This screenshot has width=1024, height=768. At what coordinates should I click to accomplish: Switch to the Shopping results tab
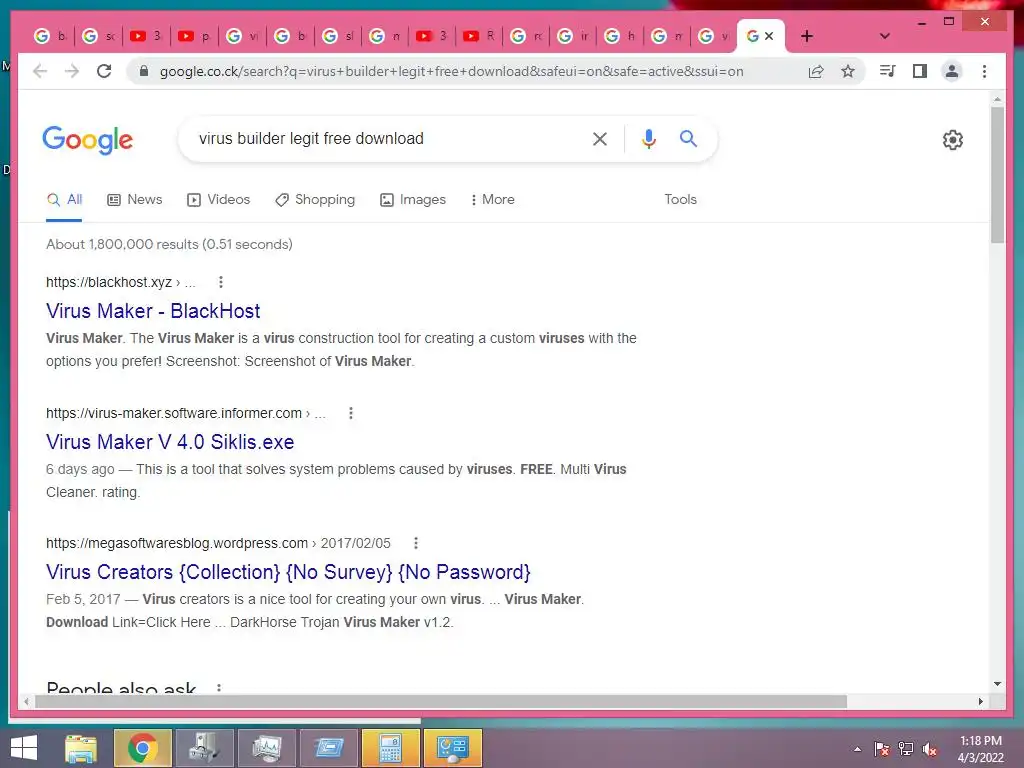(x=315, y=200)
